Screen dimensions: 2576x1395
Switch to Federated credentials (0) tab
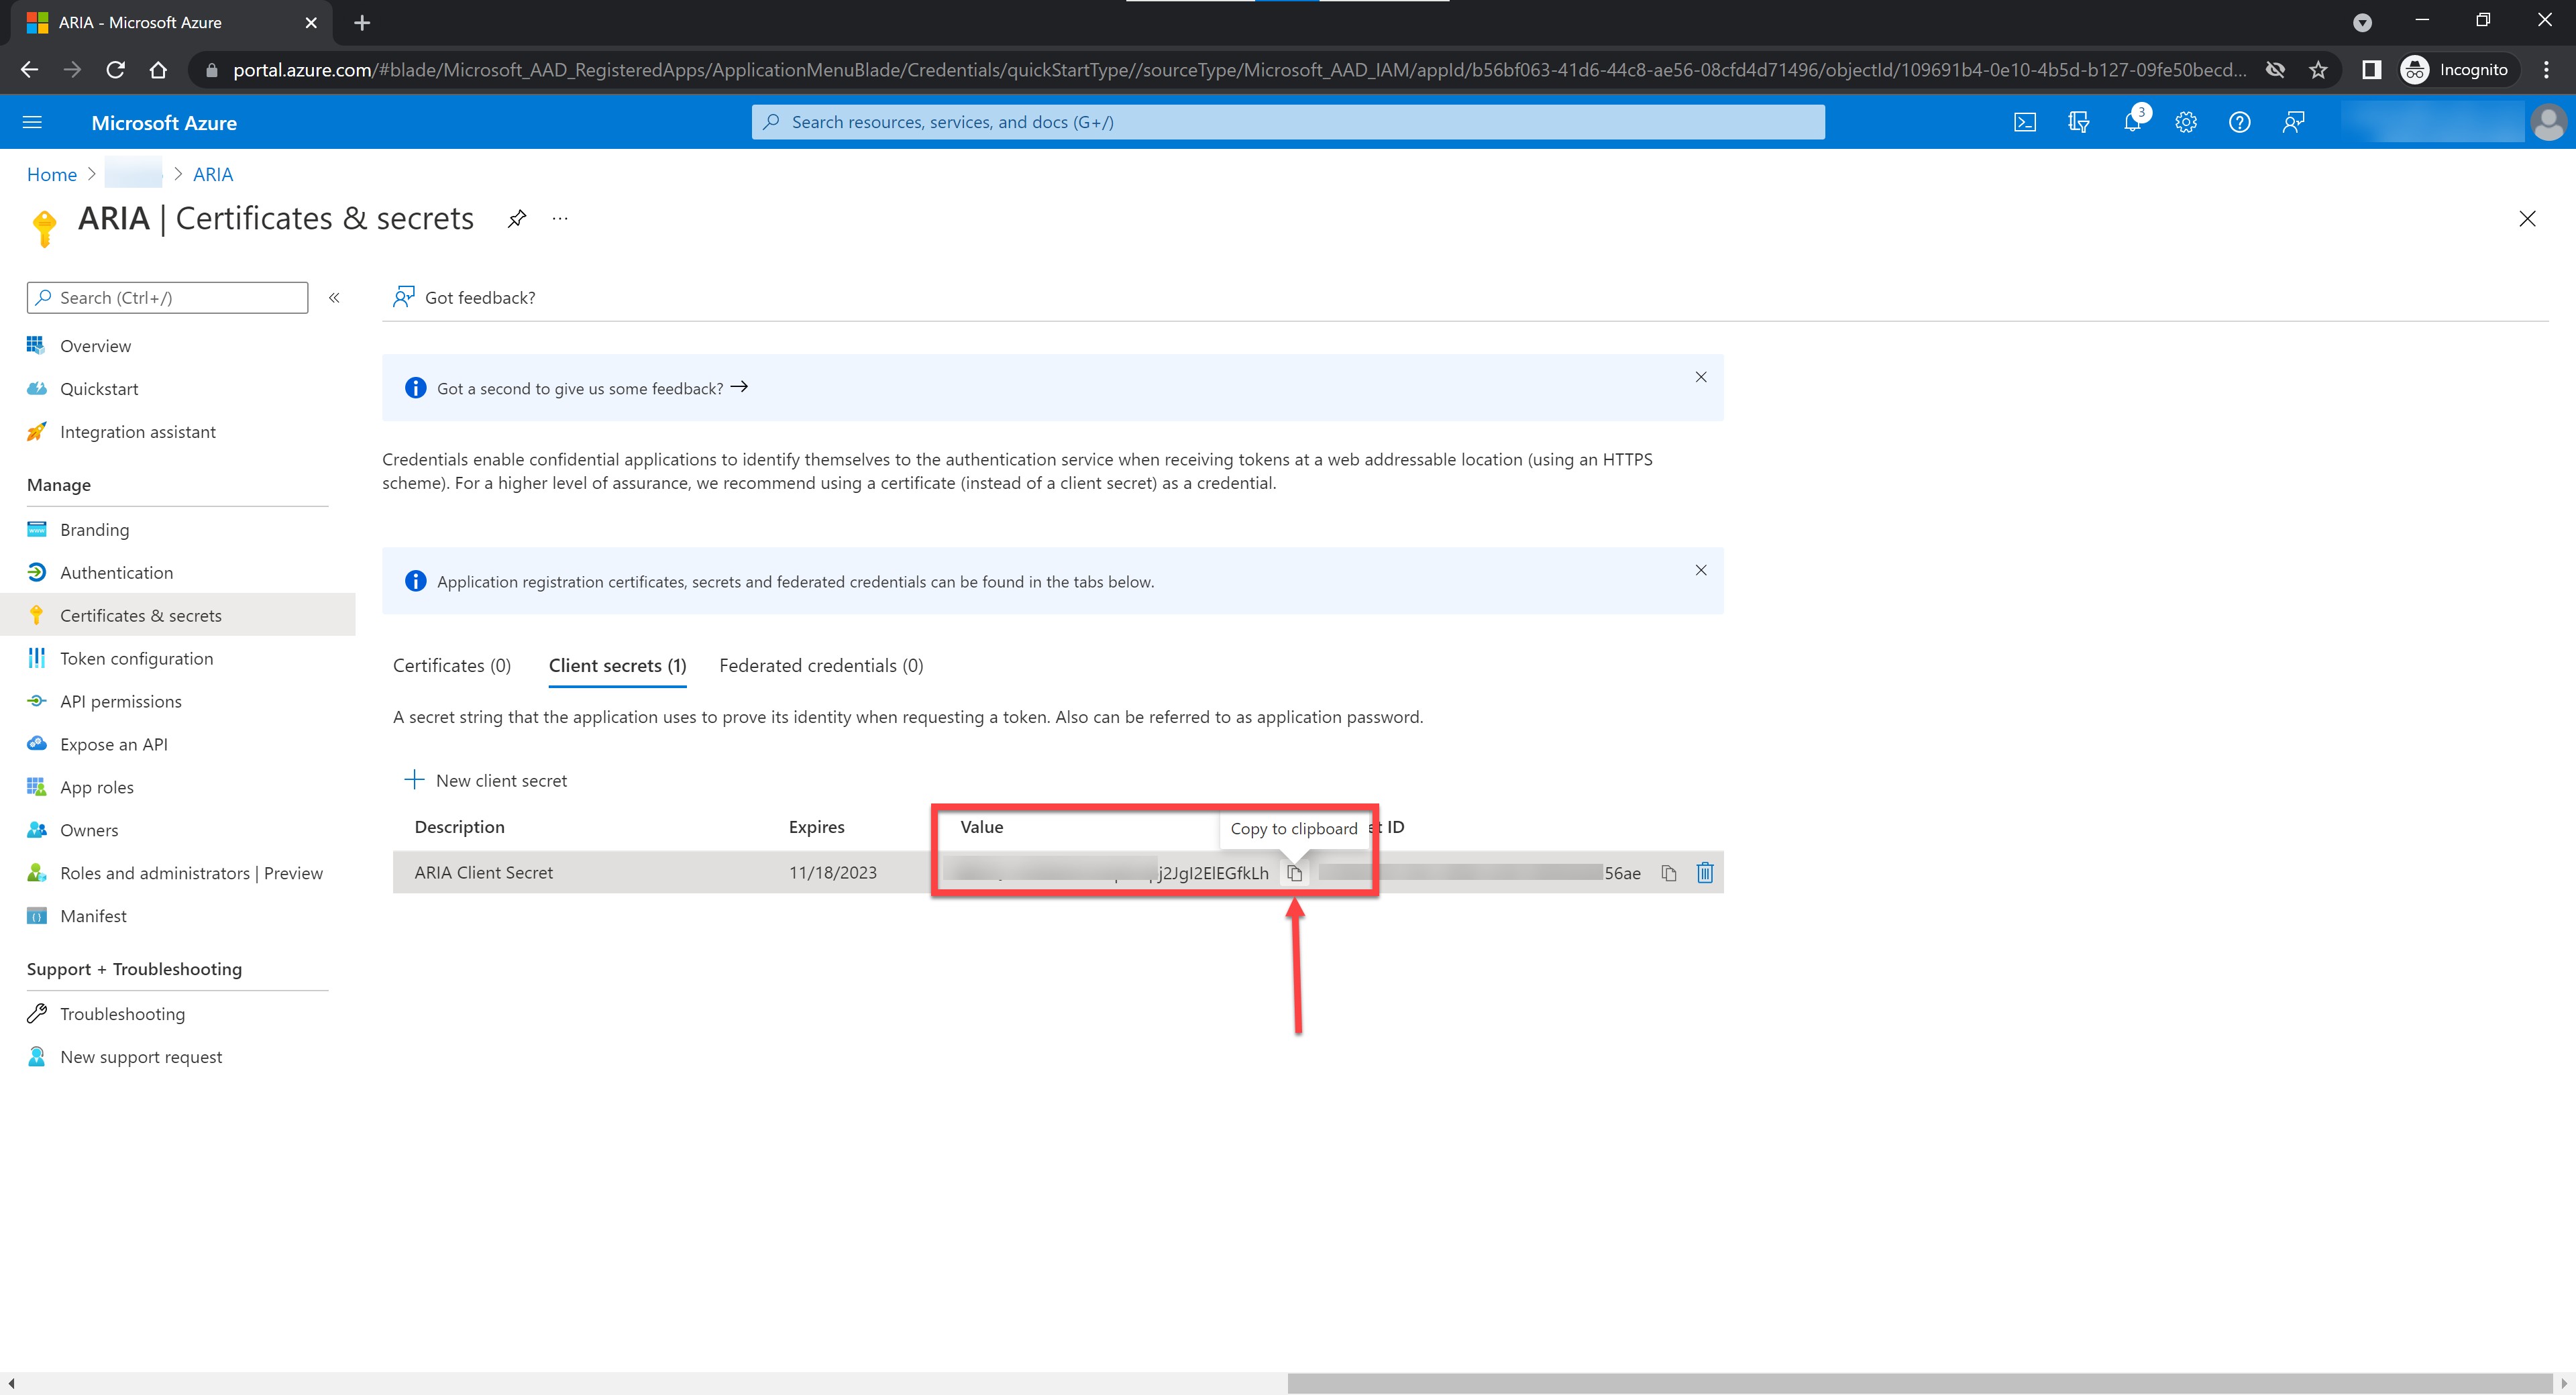pyautogui.click(x=821, y=666)
